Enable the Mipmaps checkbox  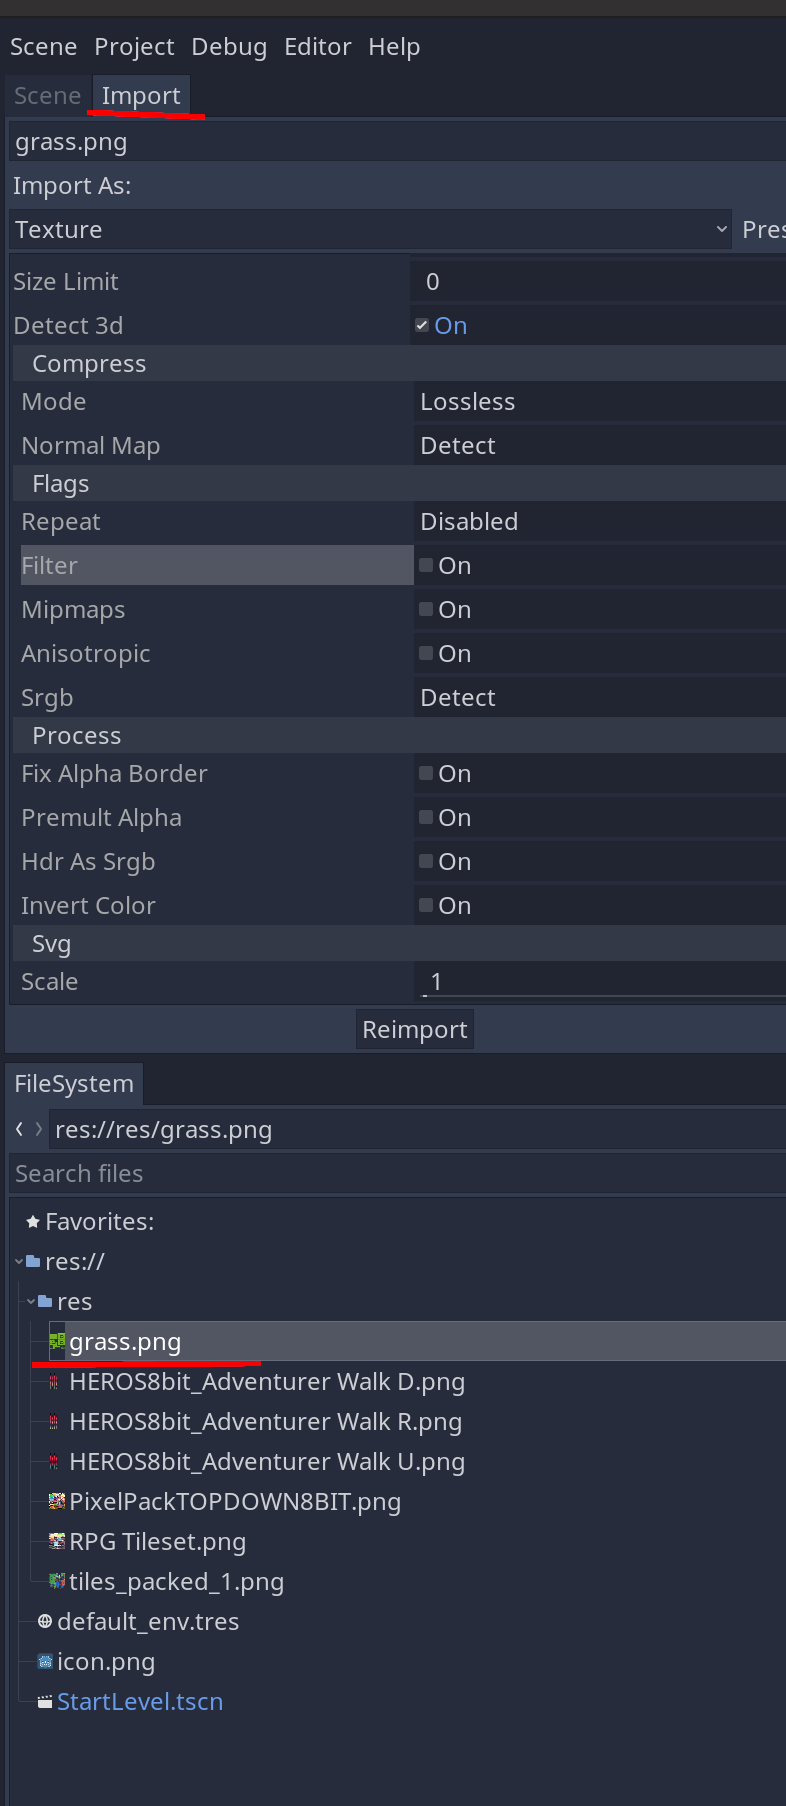pyautogui.click(x=426, y=609)
